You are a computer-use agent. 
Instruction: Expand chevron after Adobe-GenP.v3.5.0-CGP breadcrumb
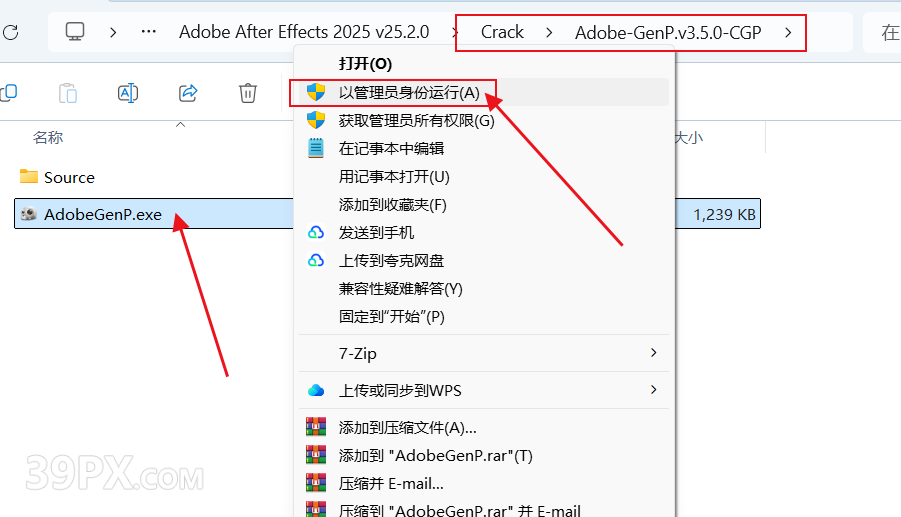pyautogui.click(x=788, y=33)
